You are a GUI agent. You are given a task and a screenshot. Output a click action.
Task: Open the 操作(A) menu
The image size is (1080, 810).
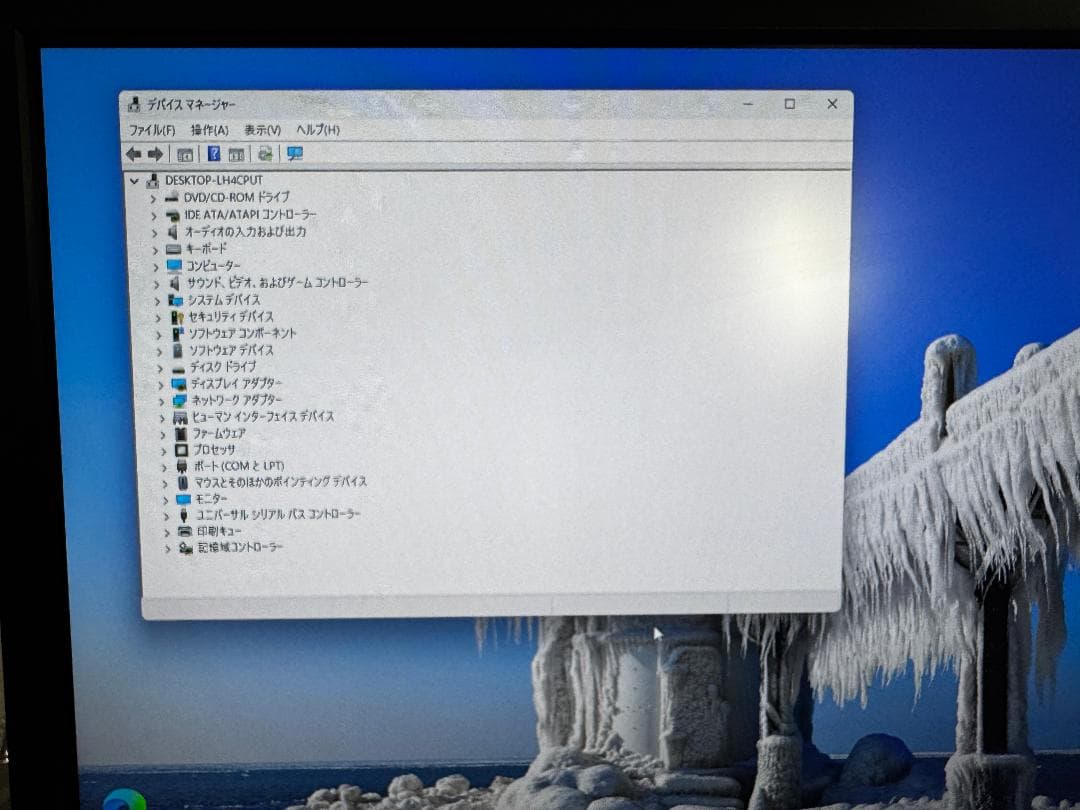pos(206,130)
